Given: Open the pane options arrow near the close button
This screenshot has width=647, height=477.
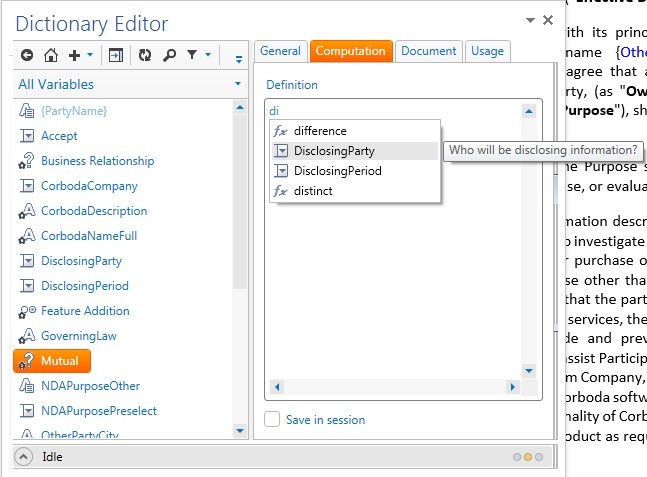Looking at the screenshot, I should point(529,21).
